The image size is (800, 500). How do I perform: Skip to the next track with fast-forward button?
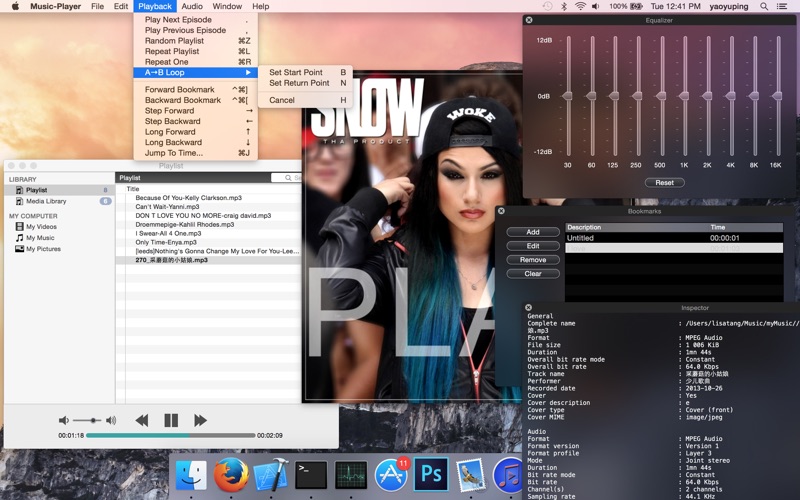pyautogui.click(x=200, y=420)
